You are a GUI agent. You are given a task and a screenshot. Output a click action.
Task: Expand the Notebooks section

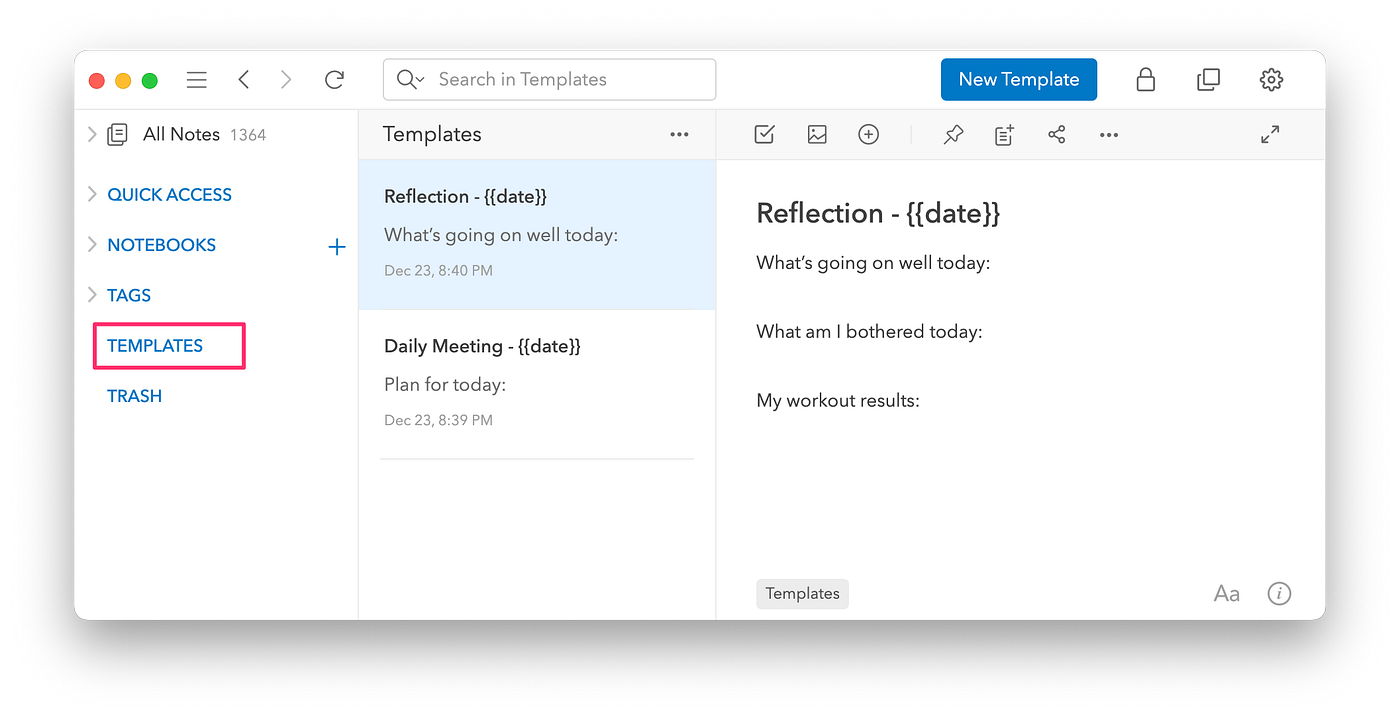click(92, 245)
